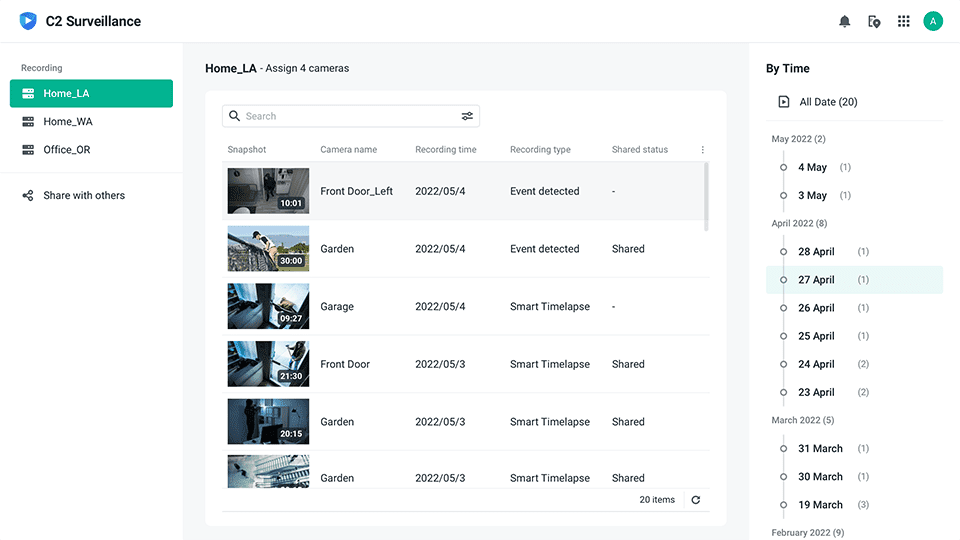Image resolution: width=960 pixels, height=540 pixels.
Task: Open Share with others page
Action: [x=84, y=196]
